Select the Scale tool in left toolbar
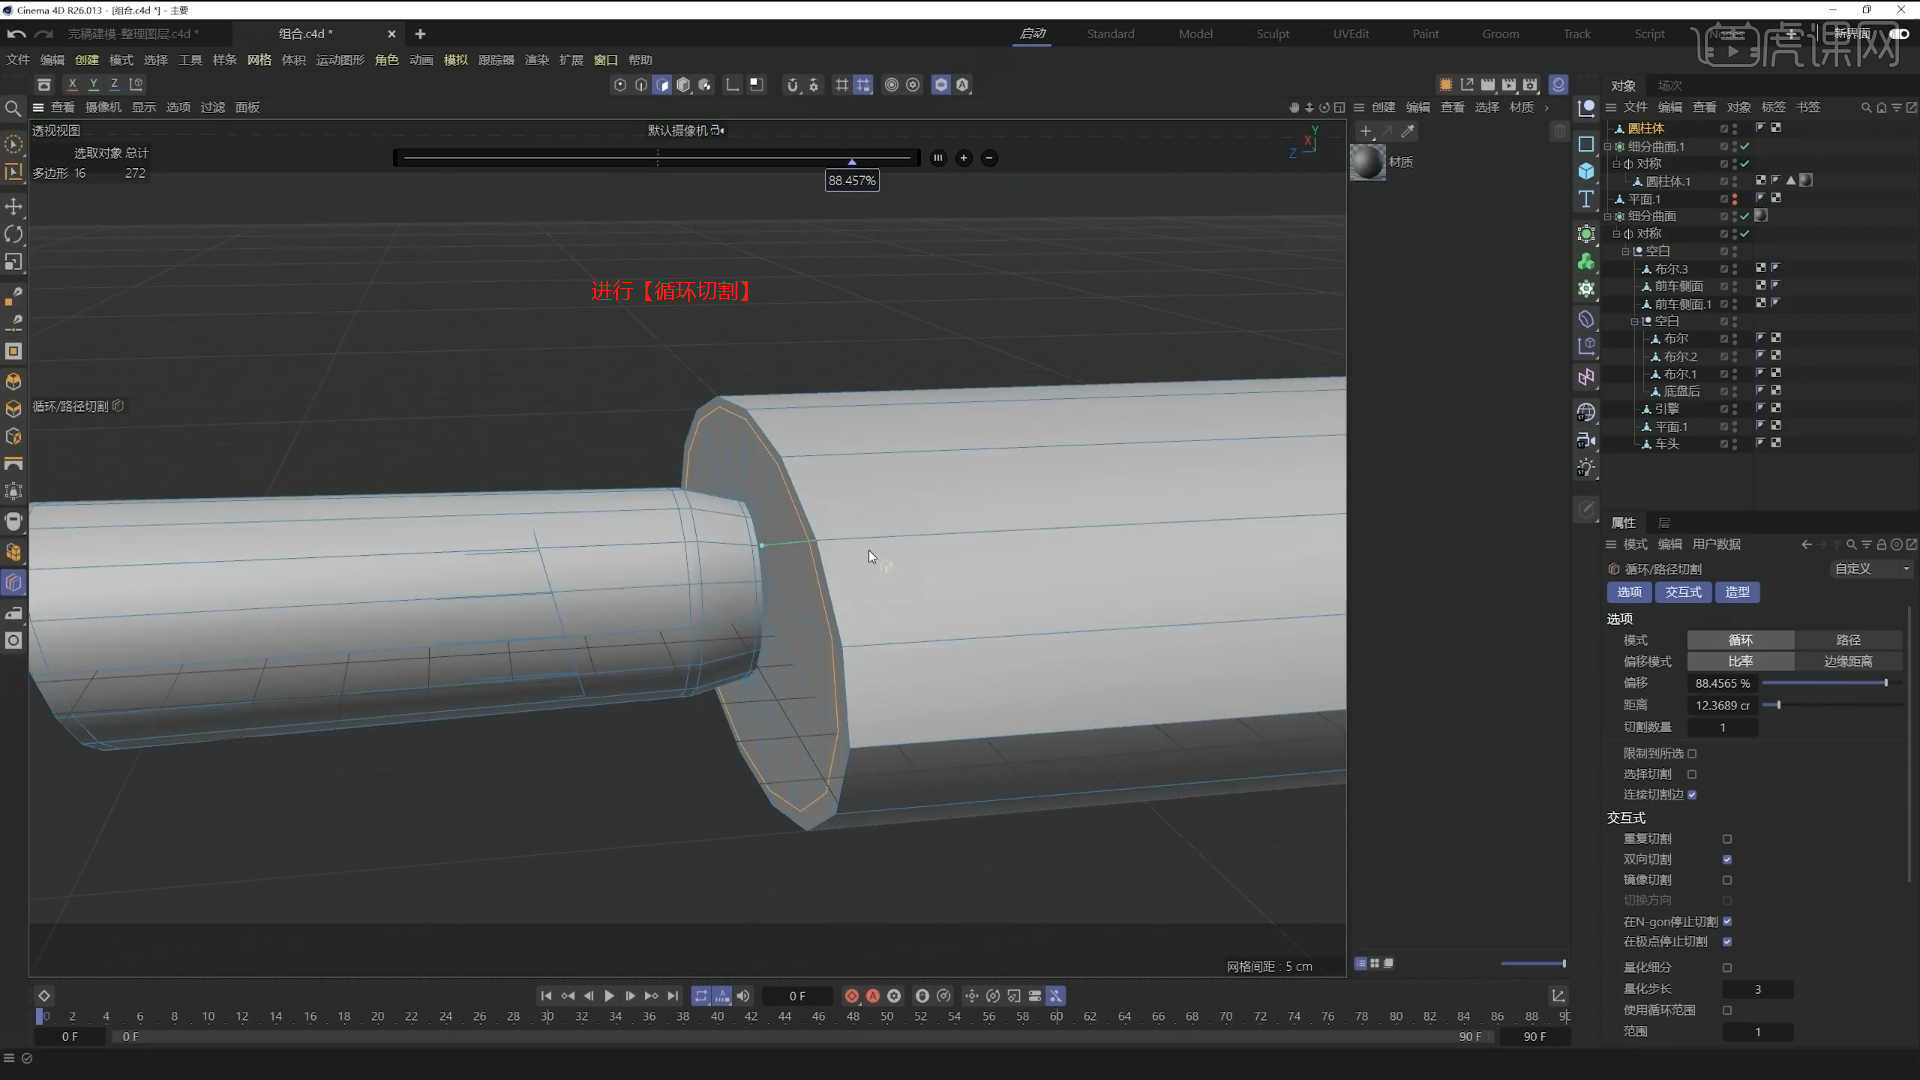Image resolution: width=1920 pixels, height=1080 pixels. 13,262
